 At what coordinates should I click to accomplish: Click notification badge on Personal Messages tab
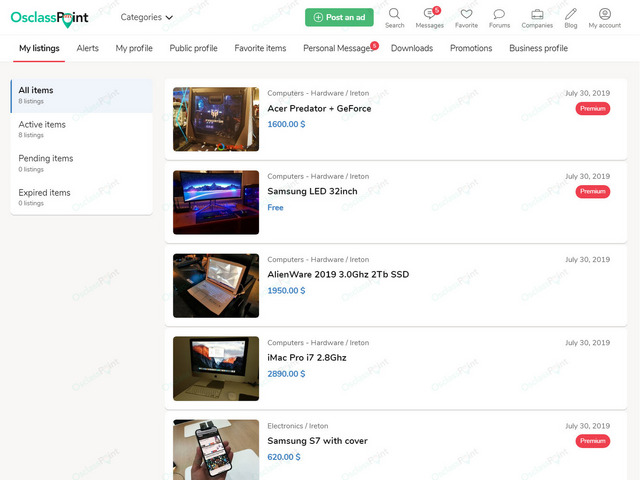coord(374,45)
